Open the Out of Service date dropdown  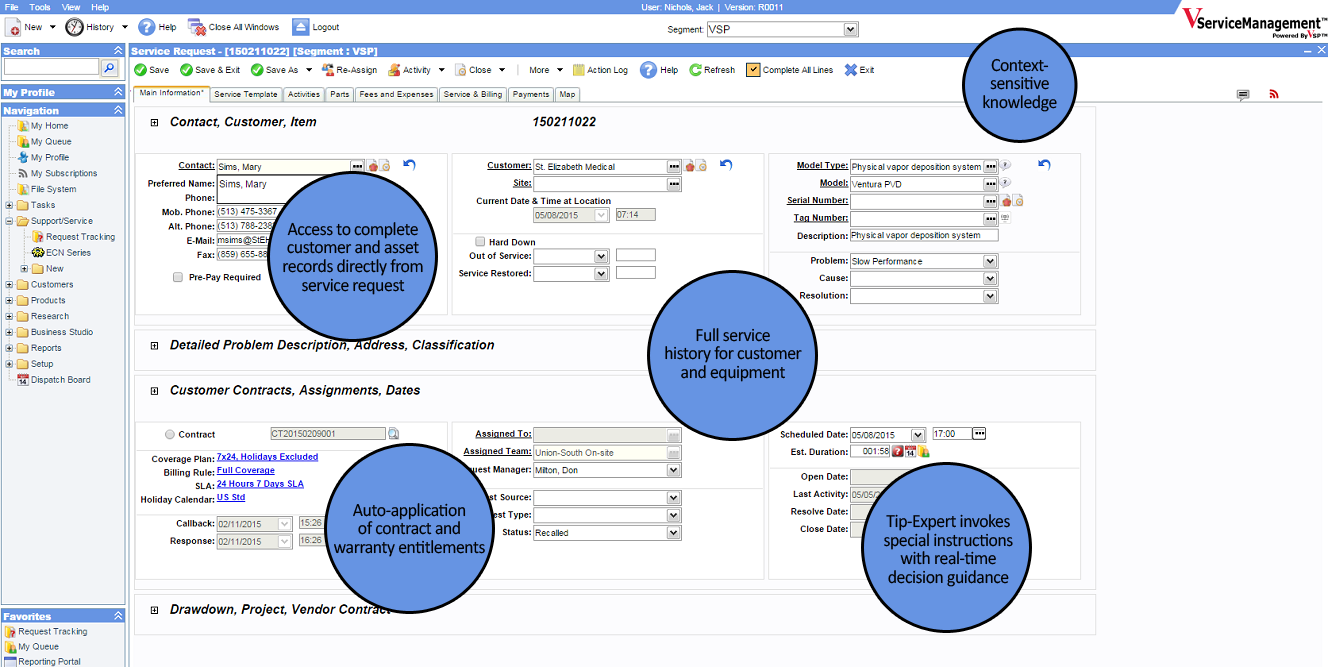click(601, 256)
